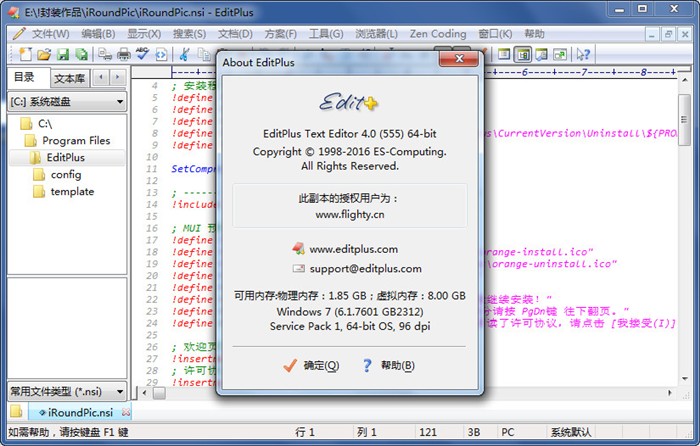Click the folder icon left of iRoundPic.nsi tab

coord(16,411)
